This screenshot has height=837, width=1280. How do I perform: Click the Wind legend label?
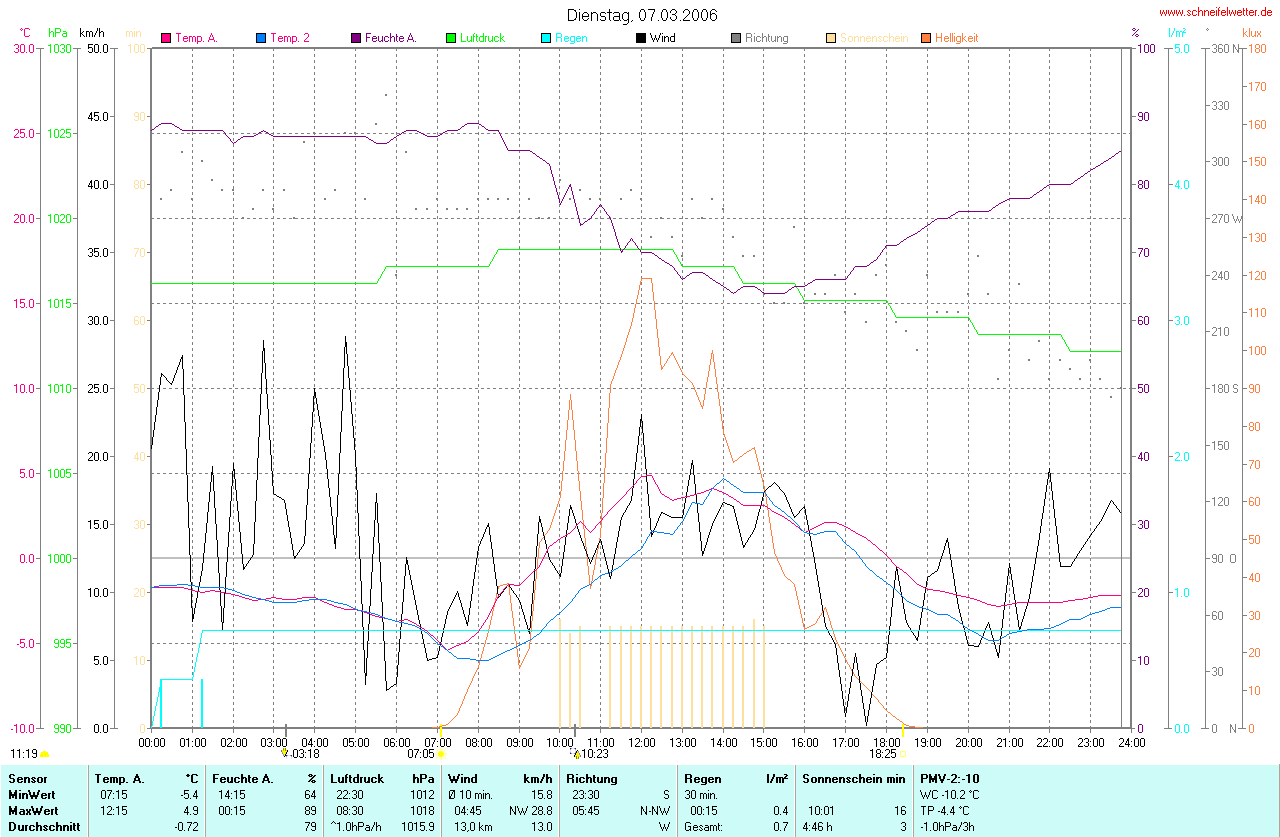(x=662, y=38)
